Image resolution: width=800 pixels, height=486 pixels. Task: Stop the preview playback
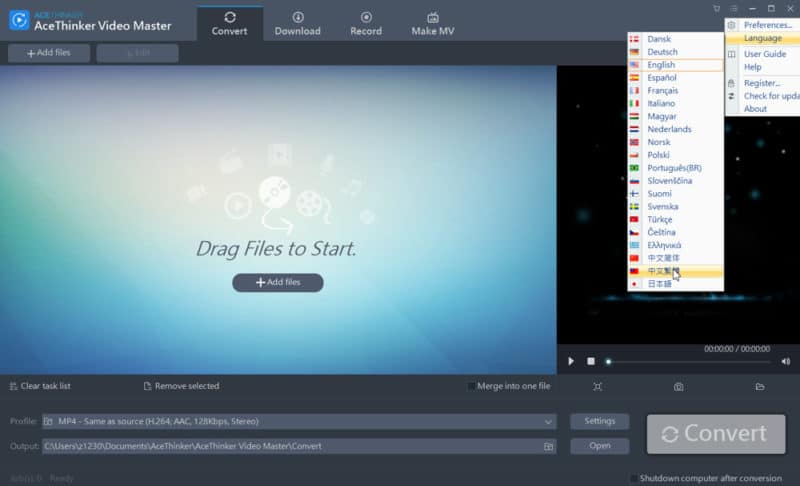(591, 361)
